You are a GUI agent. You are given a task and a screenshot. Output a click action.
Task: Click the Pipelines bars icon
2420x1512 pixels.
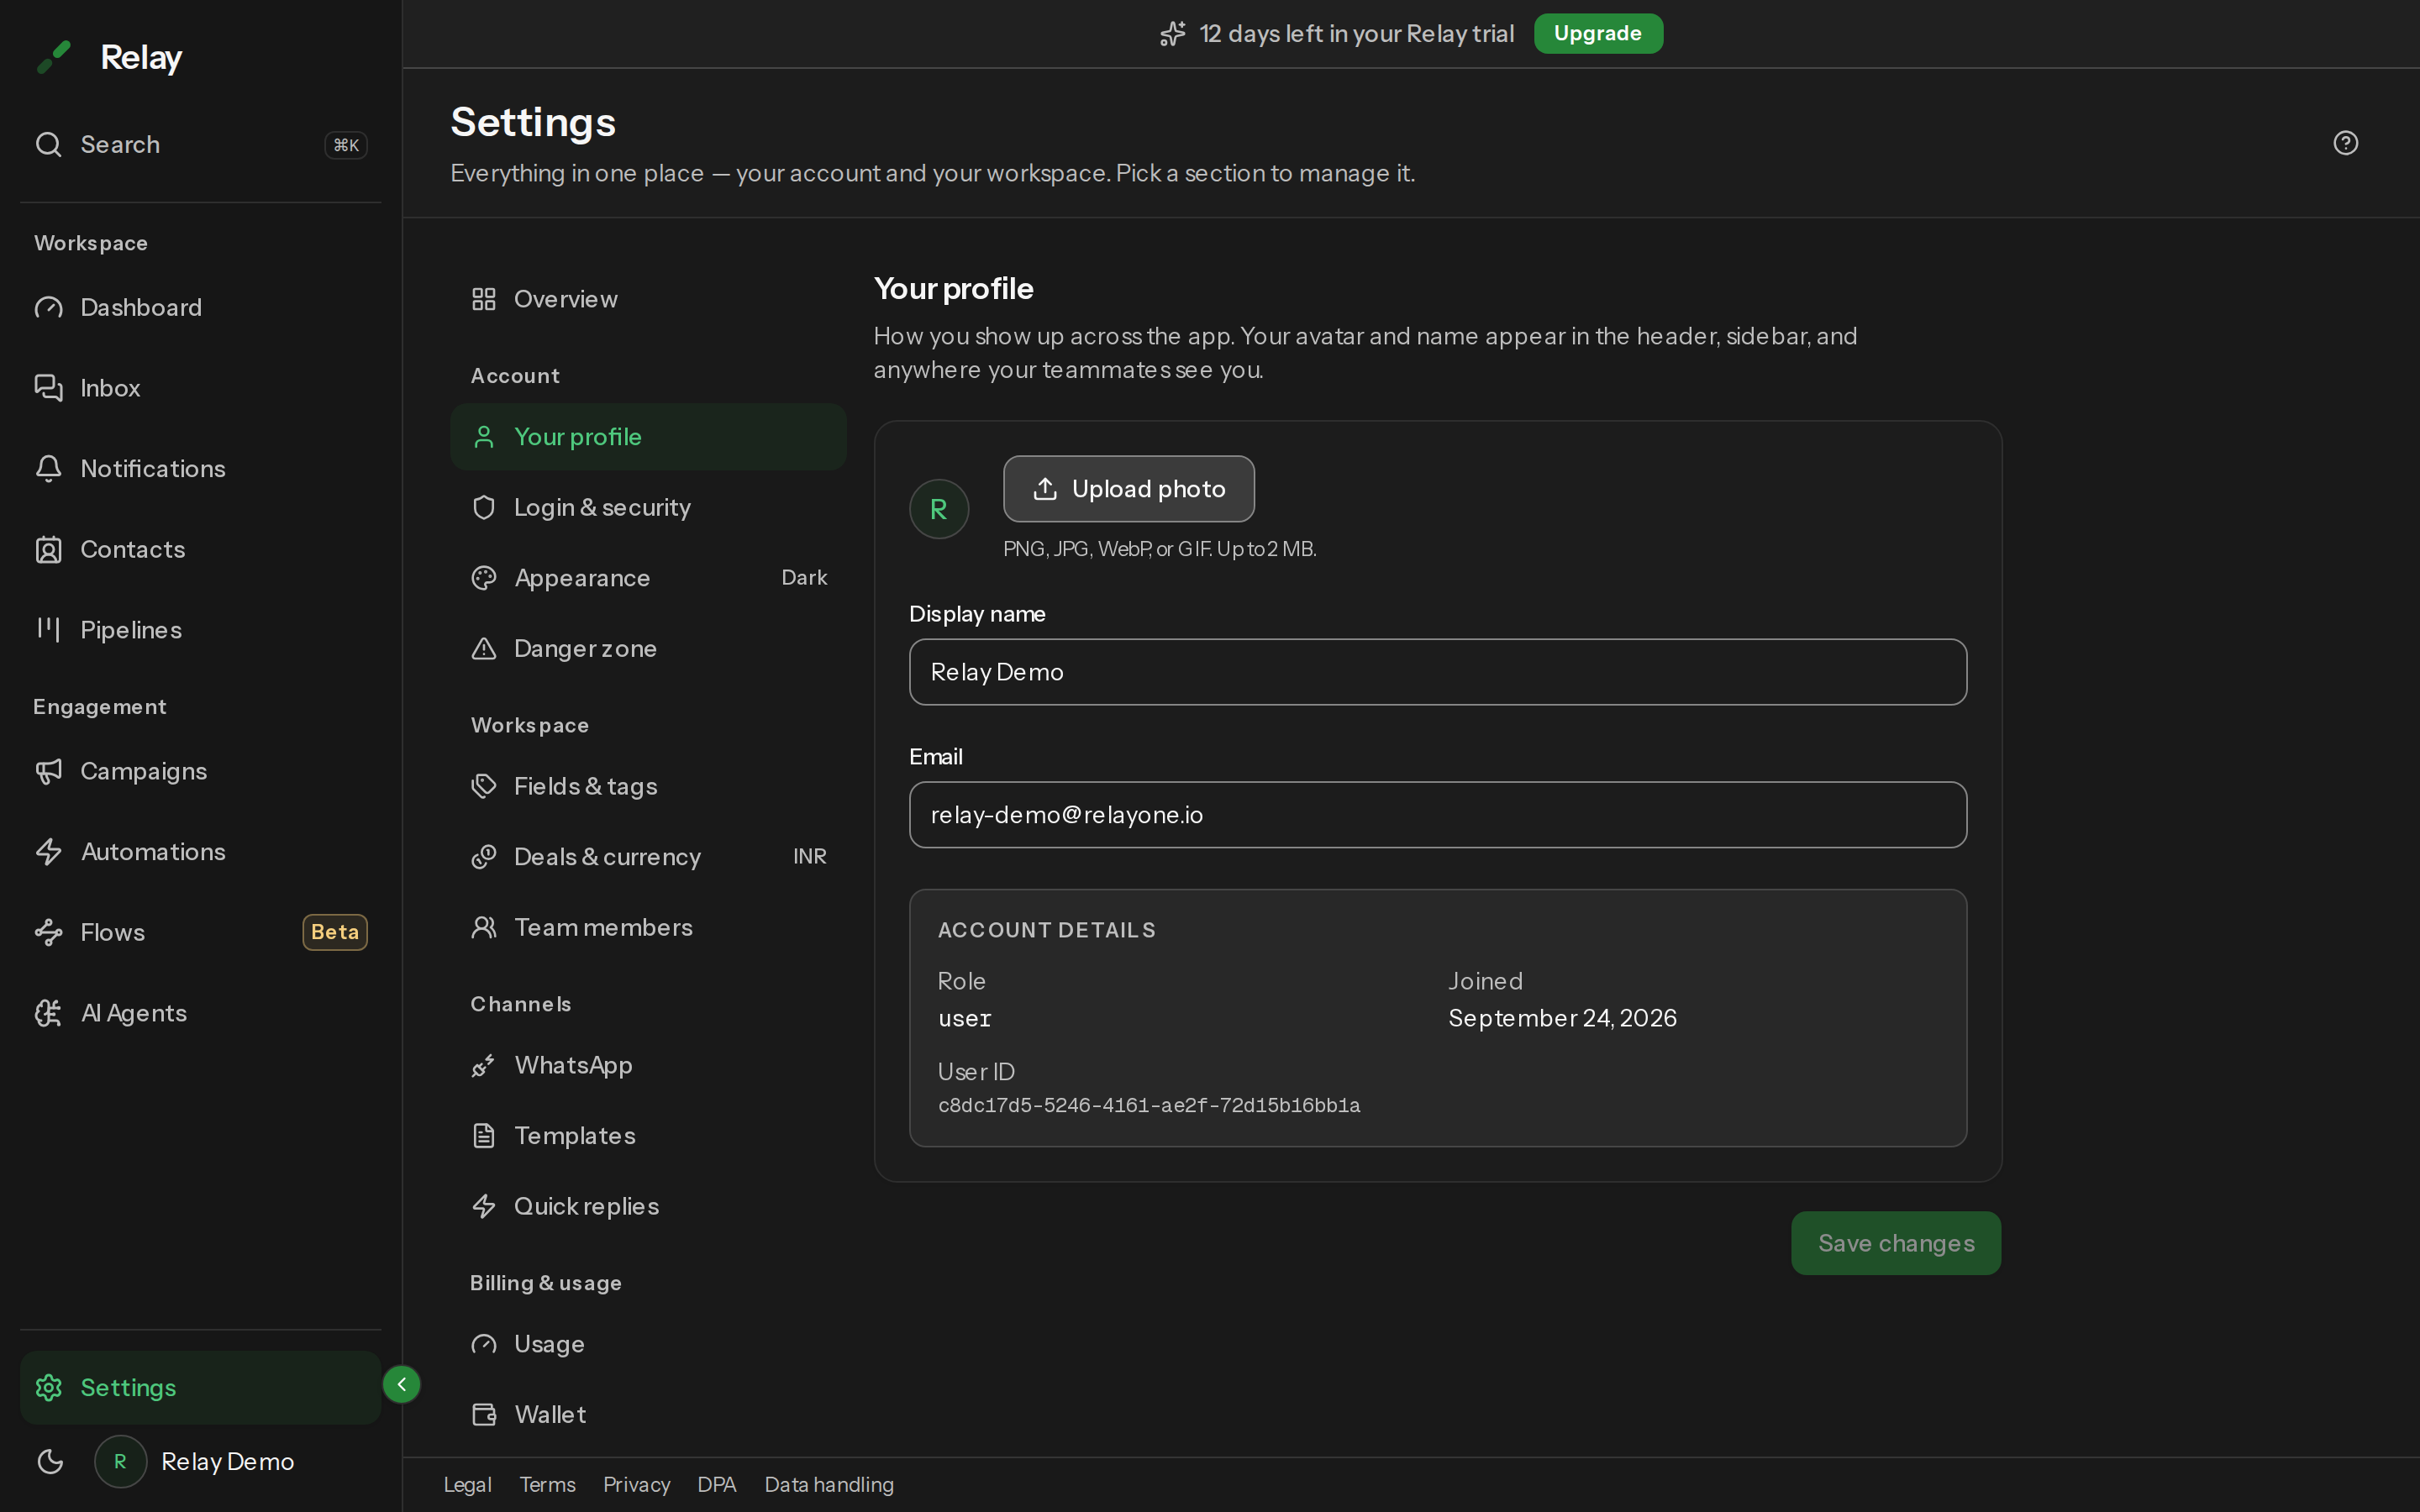point(49,630)
